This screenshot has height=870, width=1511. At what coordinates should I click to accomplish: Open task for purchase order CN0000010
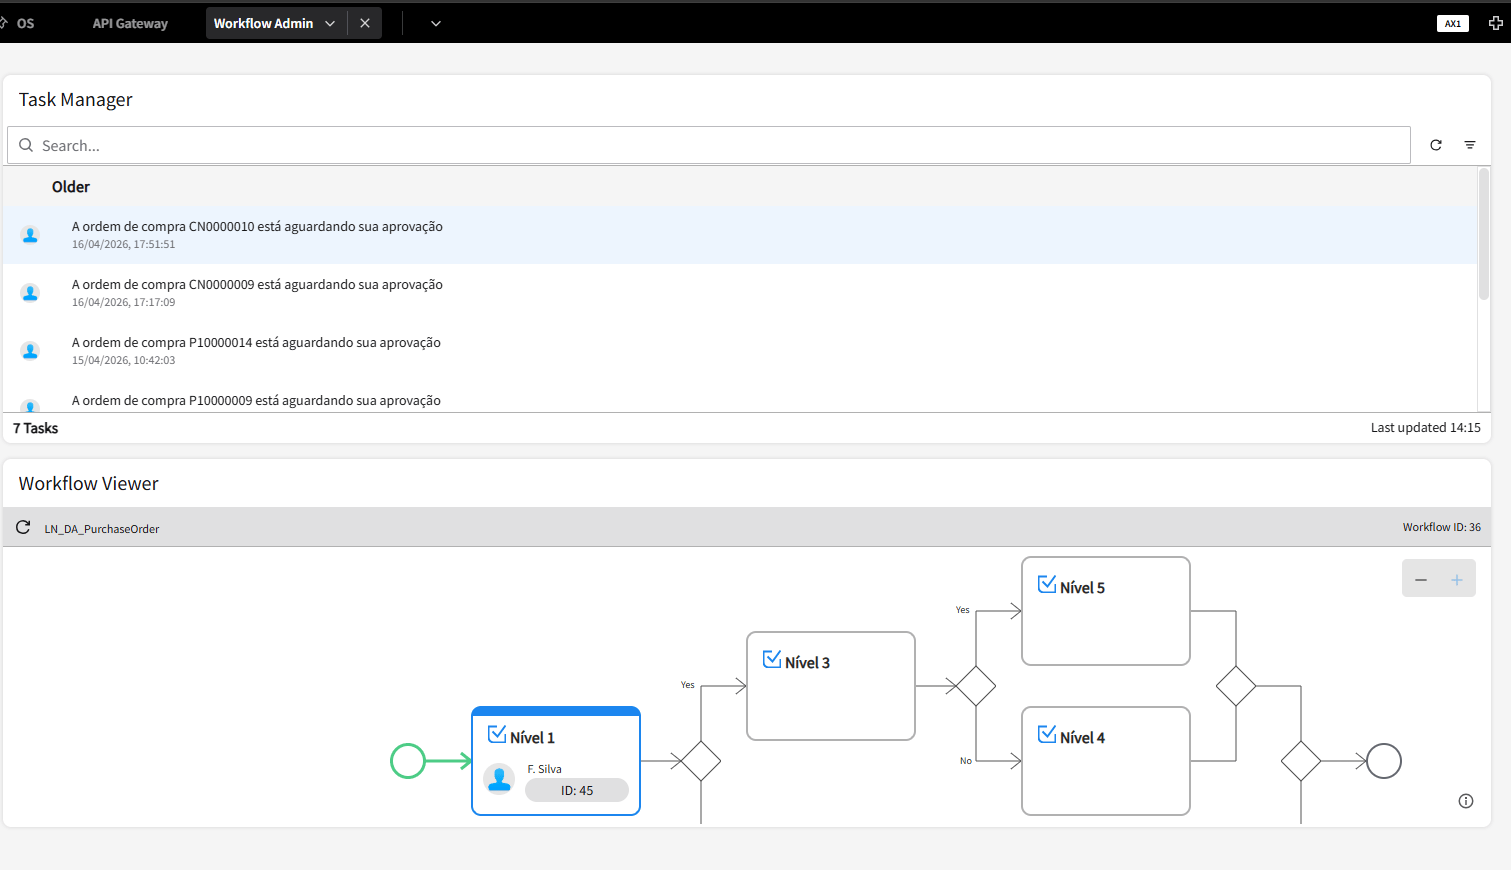(x=740, y=235)
